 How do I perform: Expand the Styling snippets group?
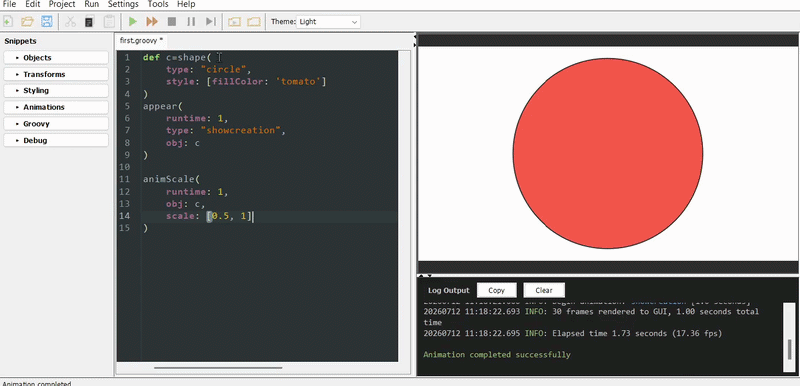(x=56, y=91)
